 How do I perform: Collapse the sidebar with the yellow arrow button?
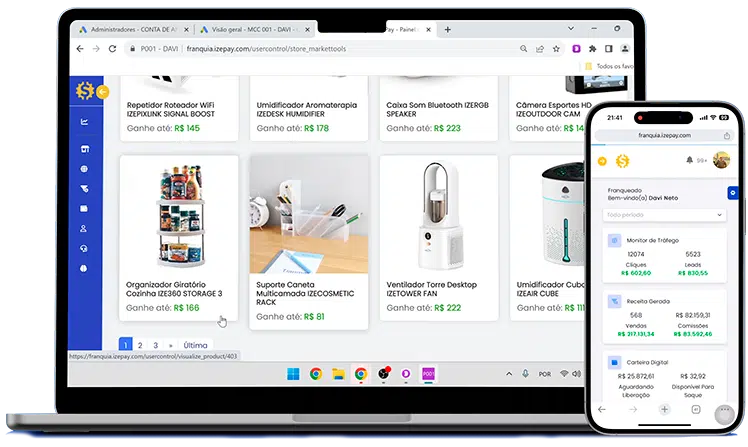coord(103,92)
